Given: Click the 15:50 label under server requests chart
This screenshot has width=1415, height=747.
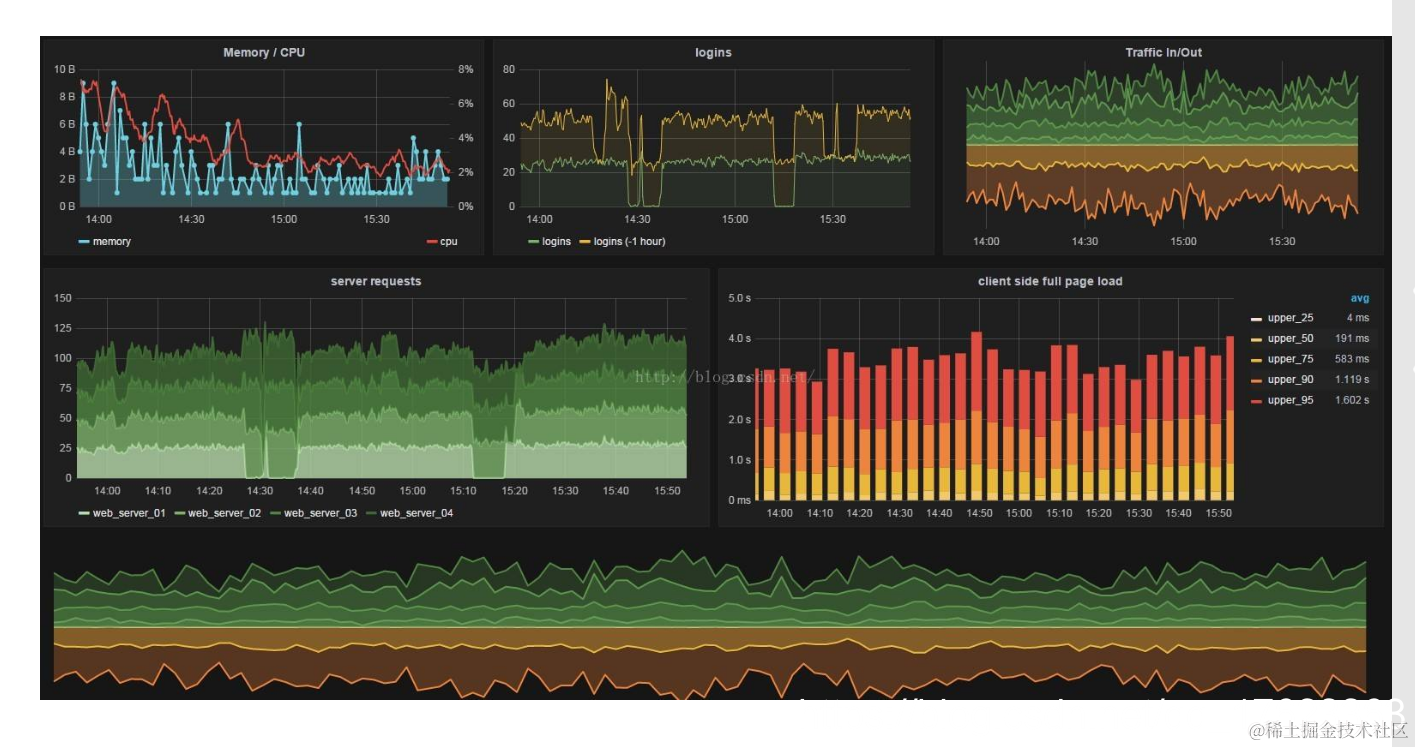Looking at the screenshot, I should (667, 491).
